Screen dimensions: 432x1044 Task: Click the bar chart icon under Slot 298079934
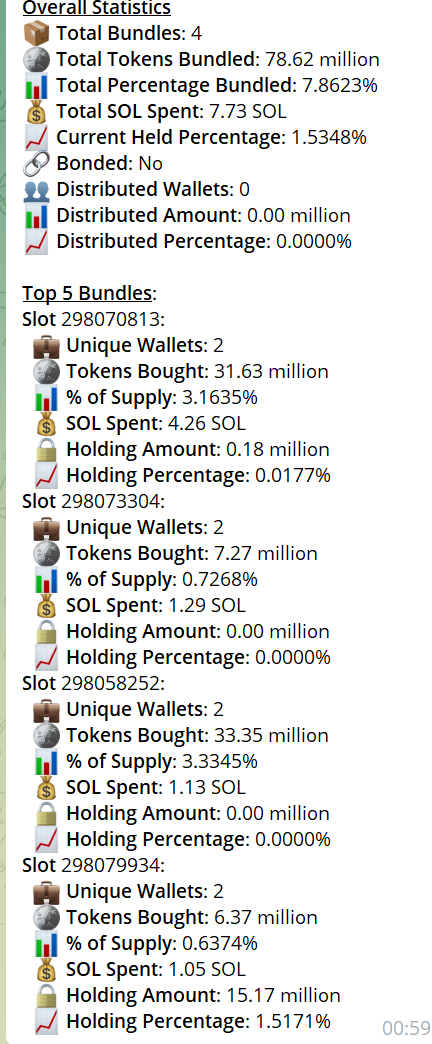[x=46, y=943]
